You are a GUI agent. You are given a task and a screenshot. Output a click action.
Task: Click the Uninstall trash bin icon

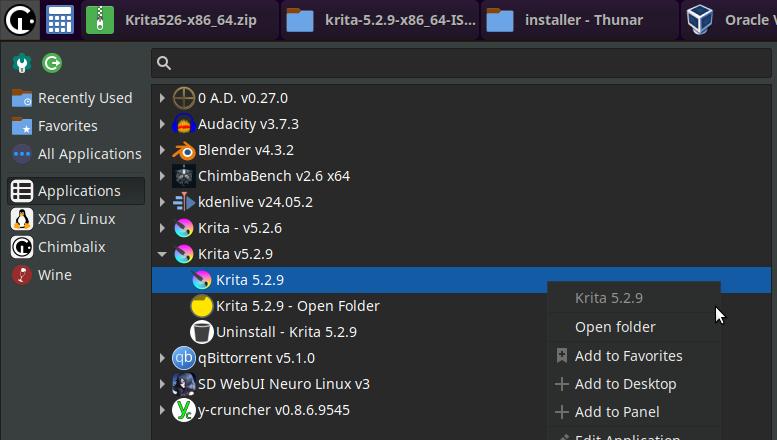pos(202,332)
